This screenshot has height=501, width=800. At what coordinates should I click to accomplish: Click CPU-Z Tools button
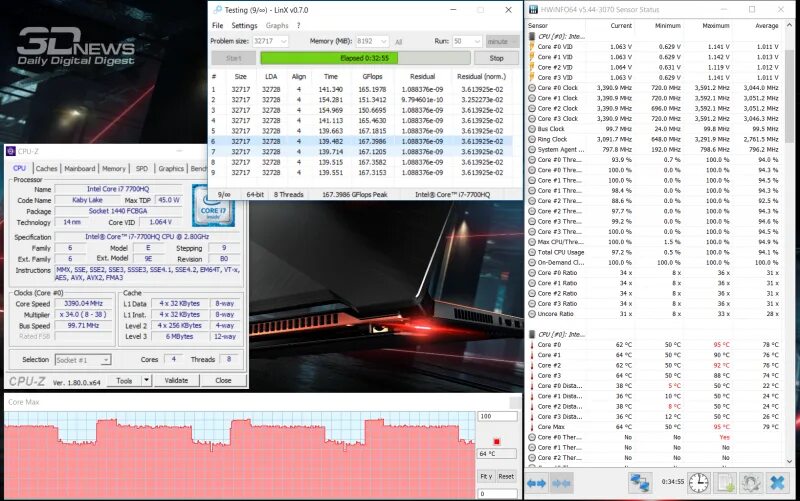[124, 380]
